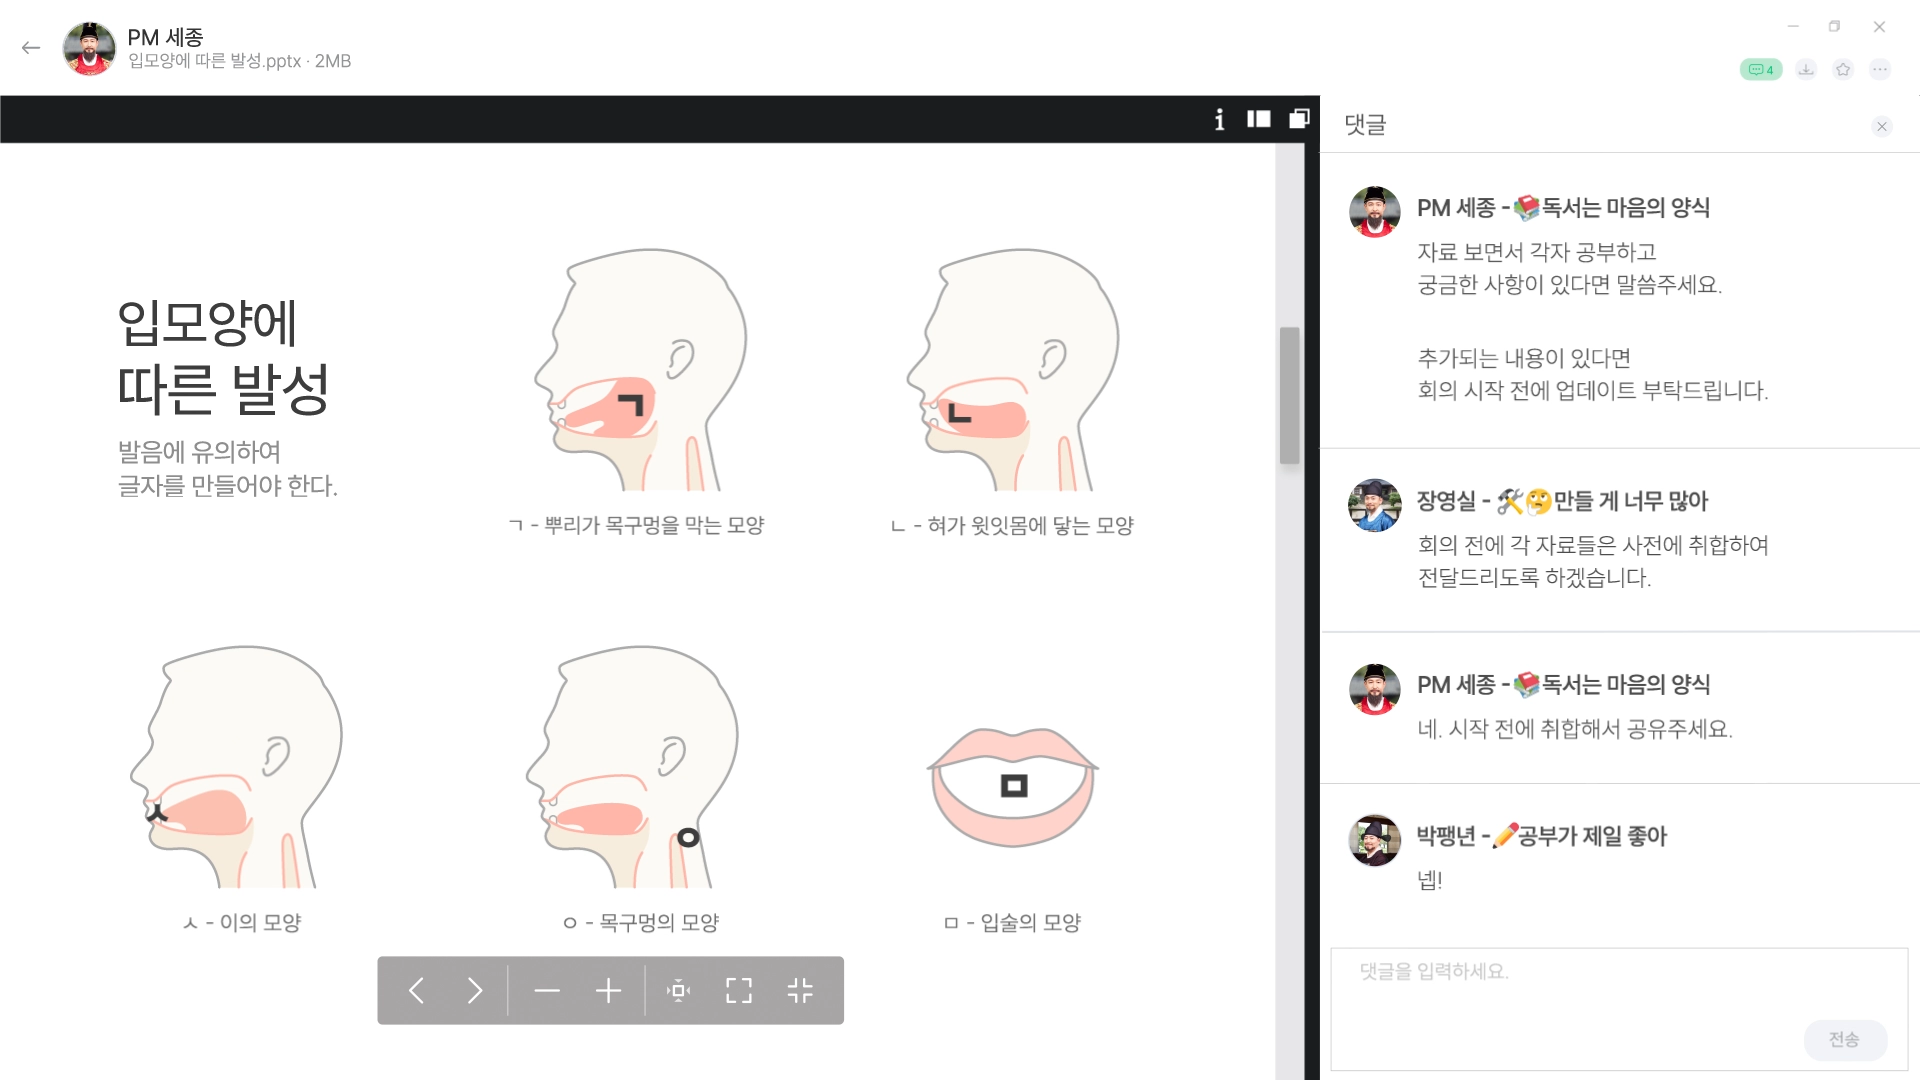Go to the previous slide page
The height and width of the screenshot is (1080, 1920).
(x=417, y=990)
